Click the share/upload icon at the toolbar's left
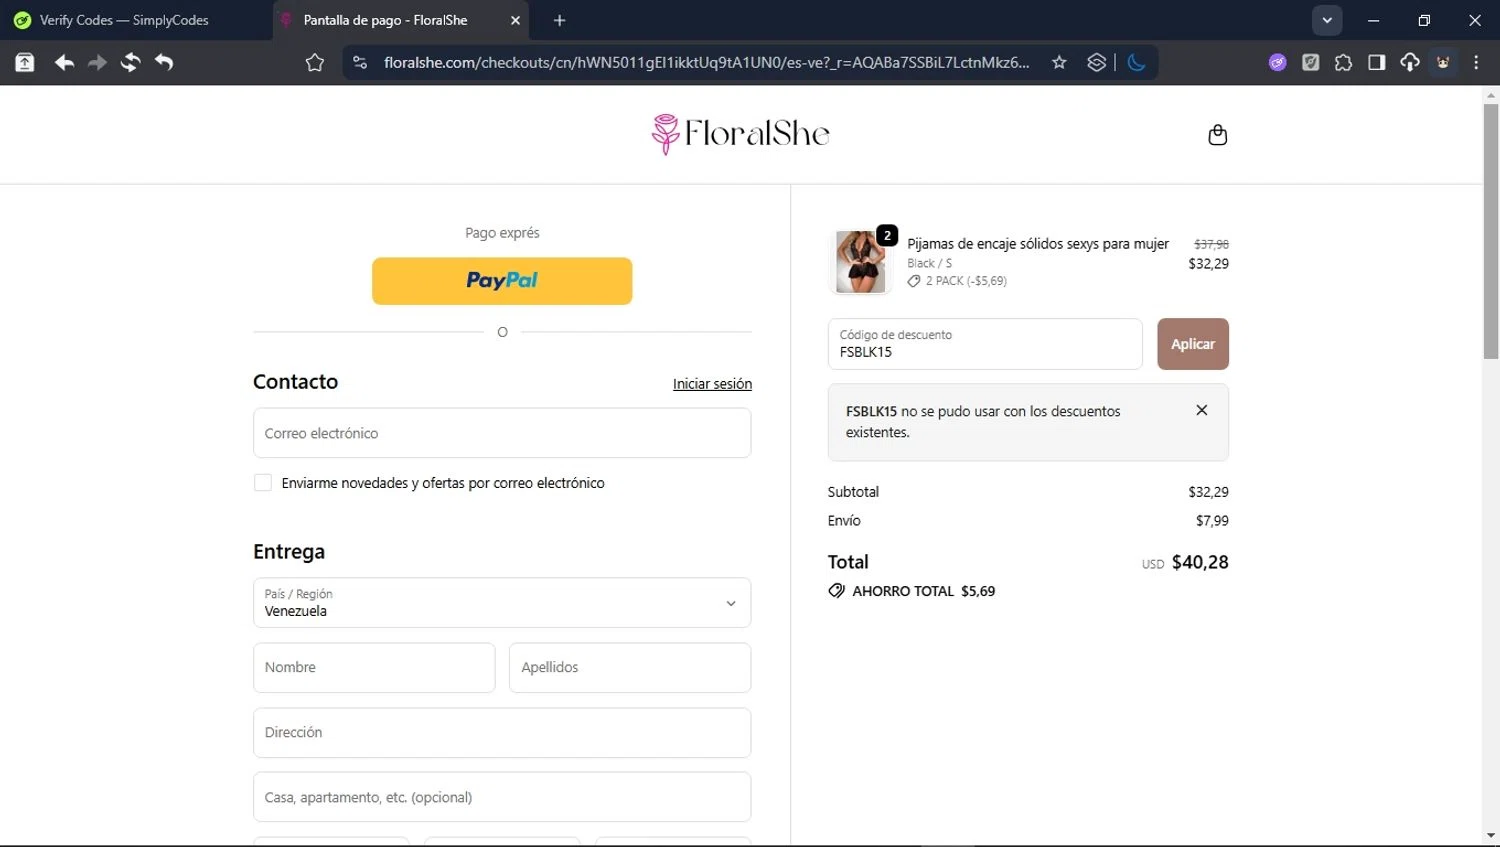 coord(25,63)
